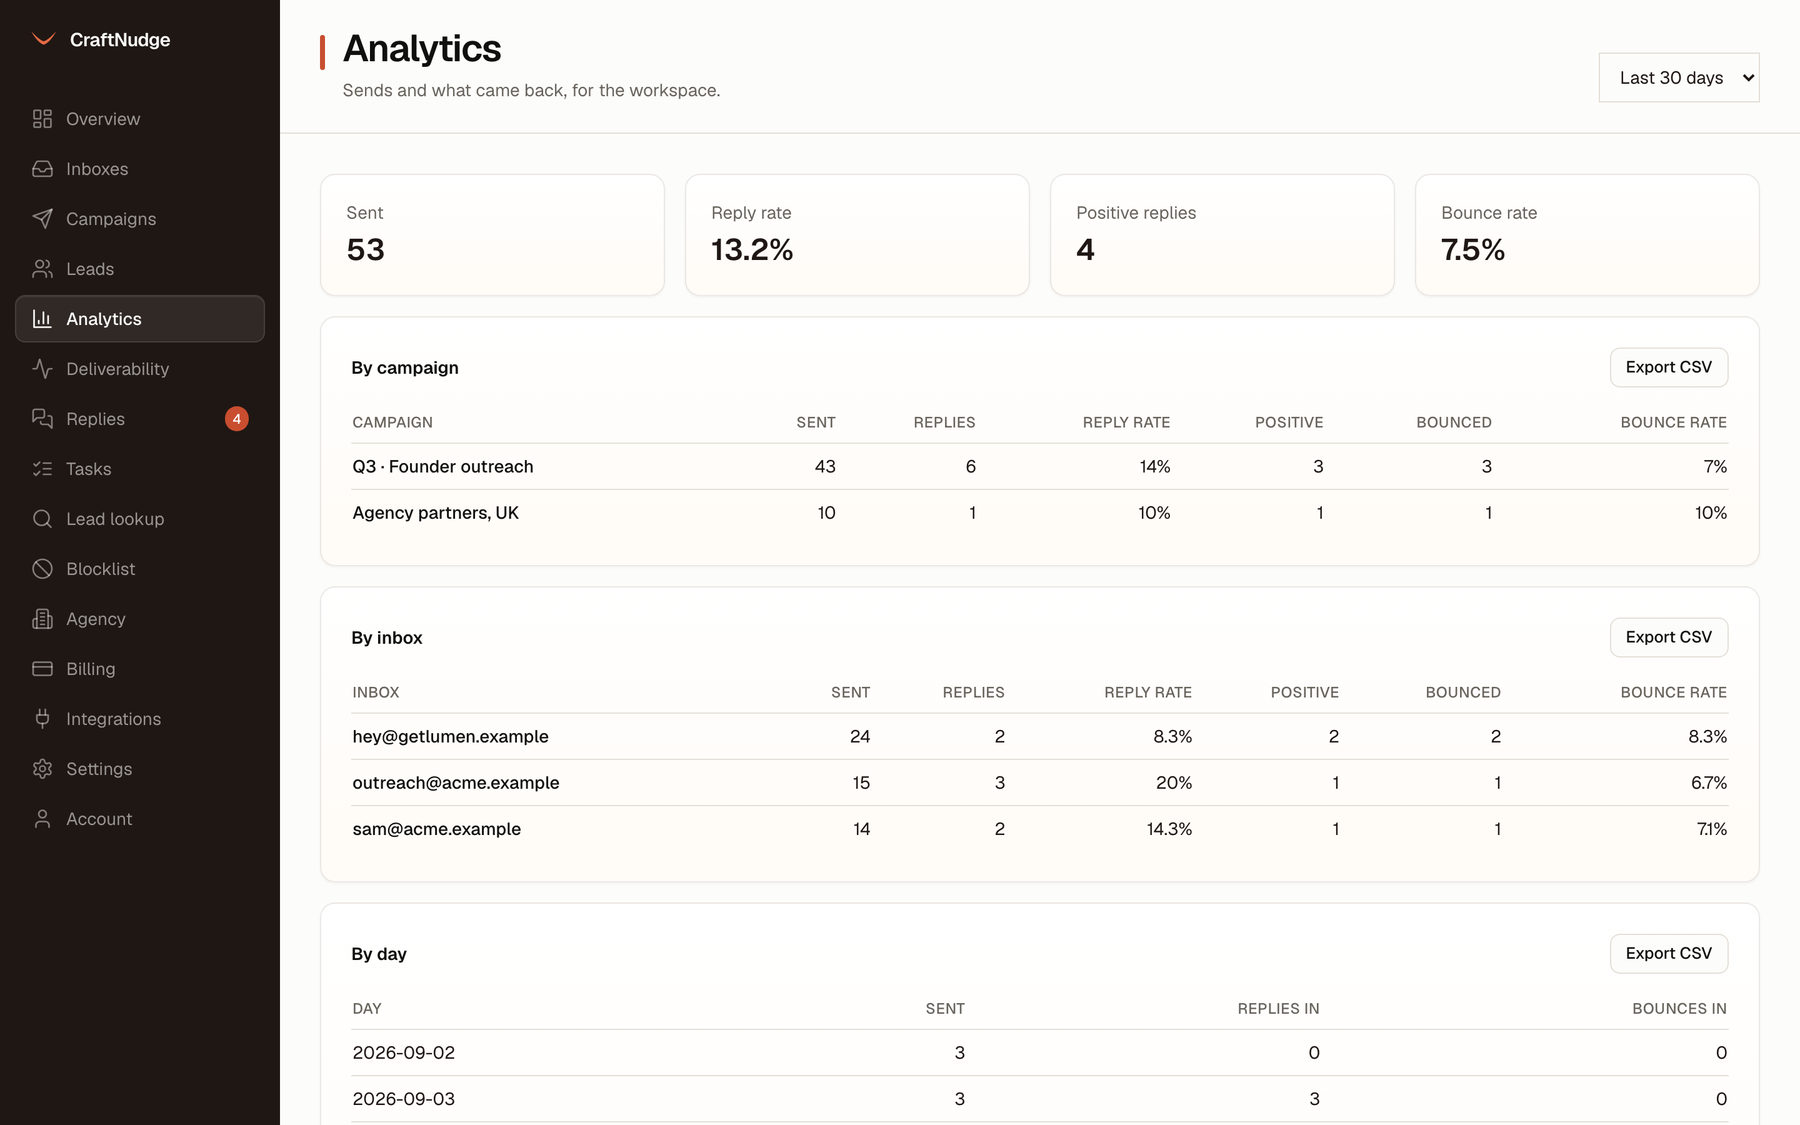Click the BOUNCES IN column header
The height and width of the screenshot is (1125, 1800).
point(1679,1008)
